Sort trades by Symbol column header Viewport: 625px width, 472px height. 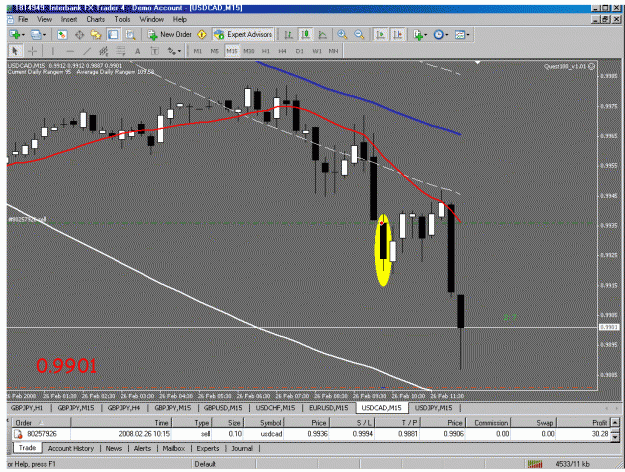(x=263, y=423)
